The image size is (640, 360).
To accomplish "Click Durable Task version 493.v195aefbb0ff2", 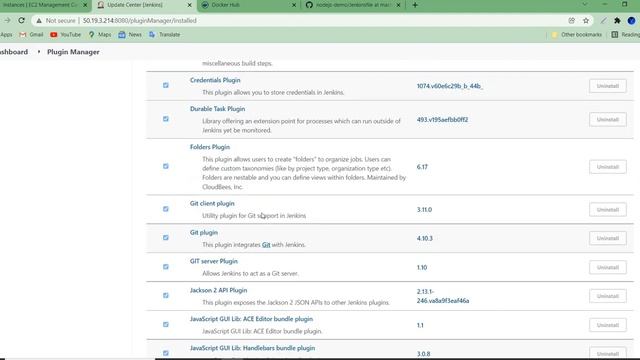I will [x=442, y=120].
